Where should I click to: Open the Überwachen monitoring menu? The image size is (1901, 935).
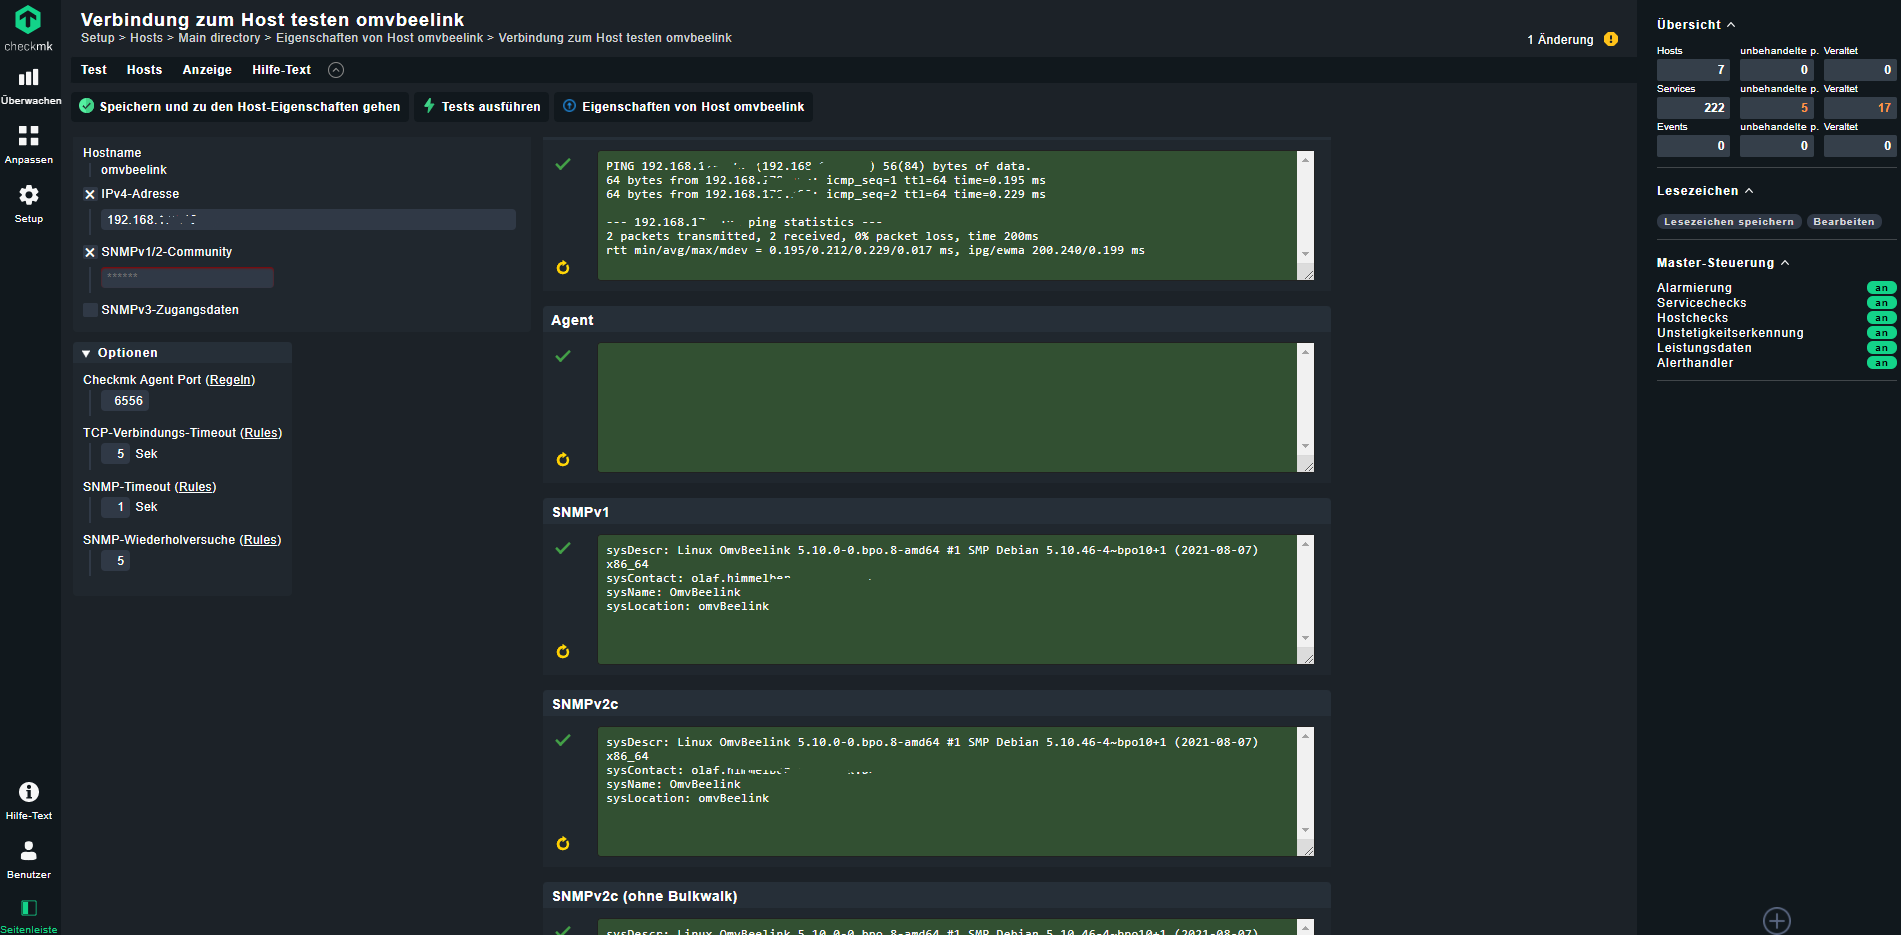click(29, 86)
